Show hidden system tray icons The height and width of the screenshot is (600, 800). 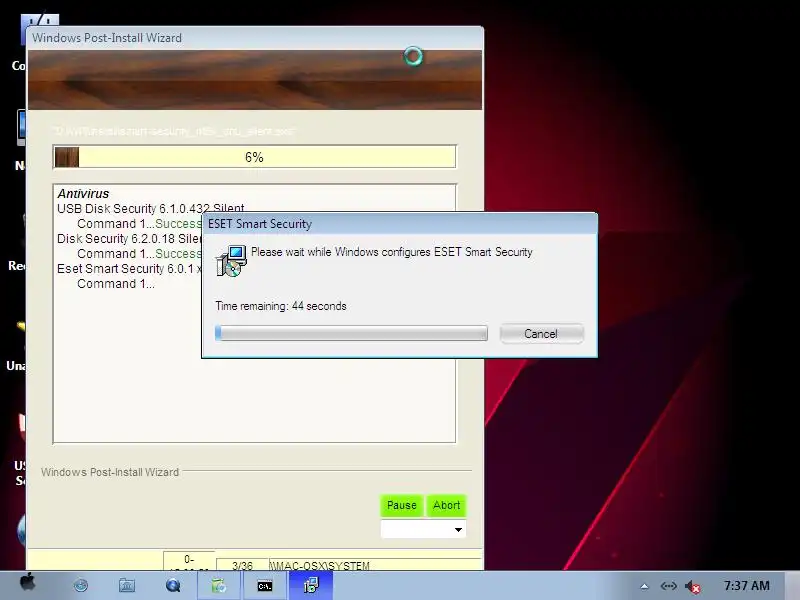tap(644, 586)
